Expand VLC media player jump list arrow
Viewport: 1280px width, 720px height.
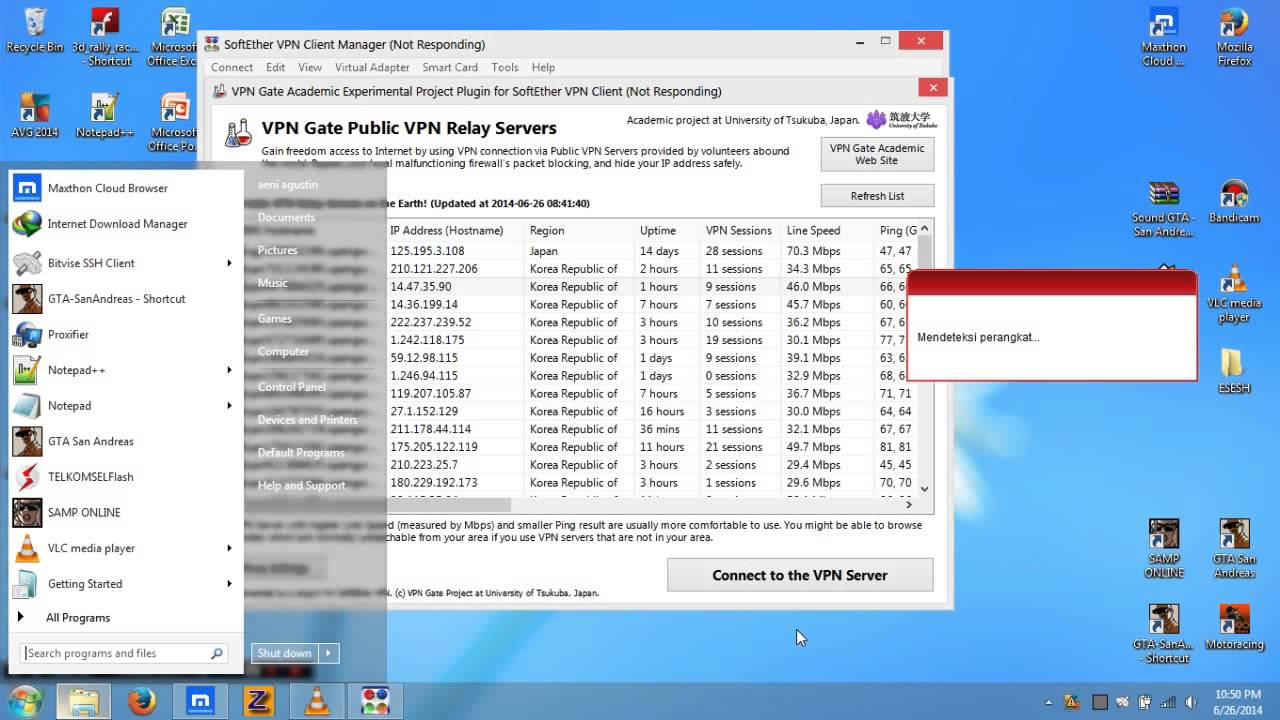point(229,548)
